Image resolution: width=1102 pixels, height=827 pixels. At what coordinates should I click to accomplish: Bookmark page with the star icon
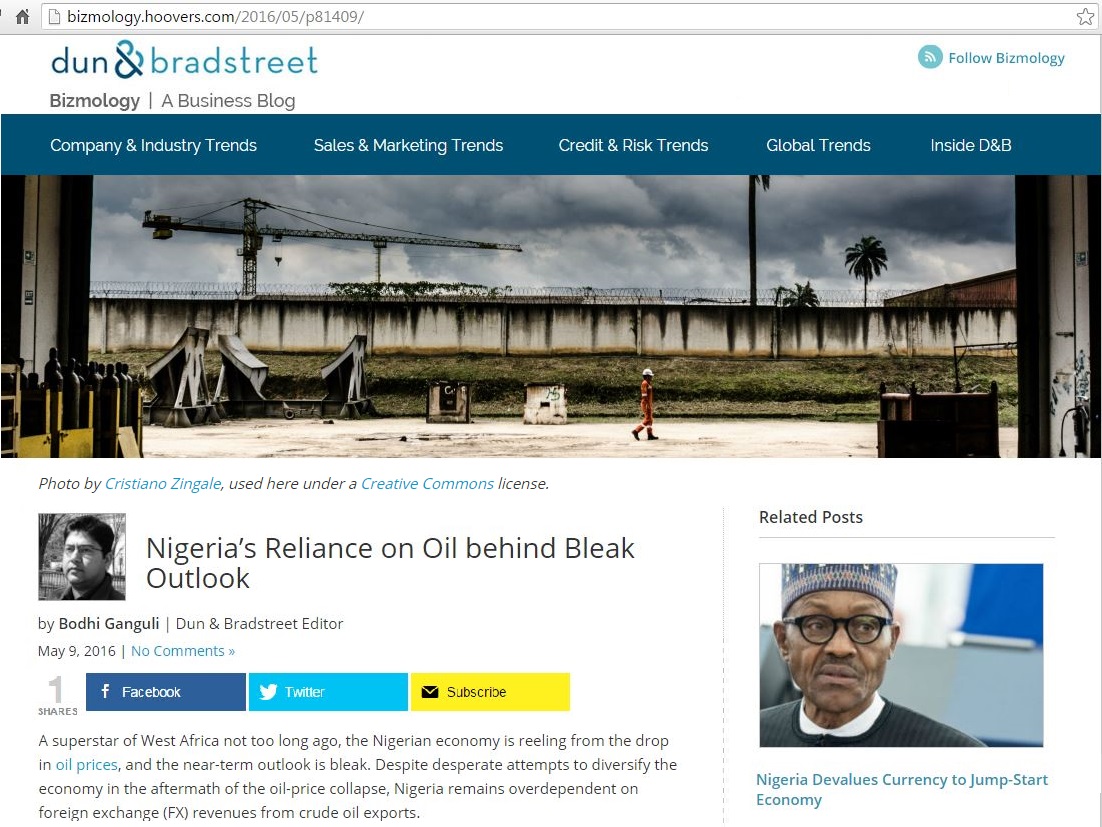1085,17
